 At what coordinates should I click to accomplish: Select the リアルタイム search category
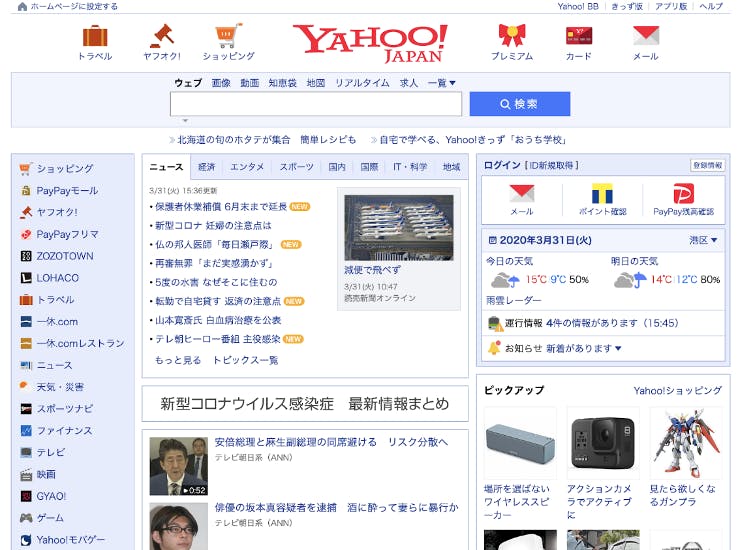pyautogui.click(x=362, y=83)
